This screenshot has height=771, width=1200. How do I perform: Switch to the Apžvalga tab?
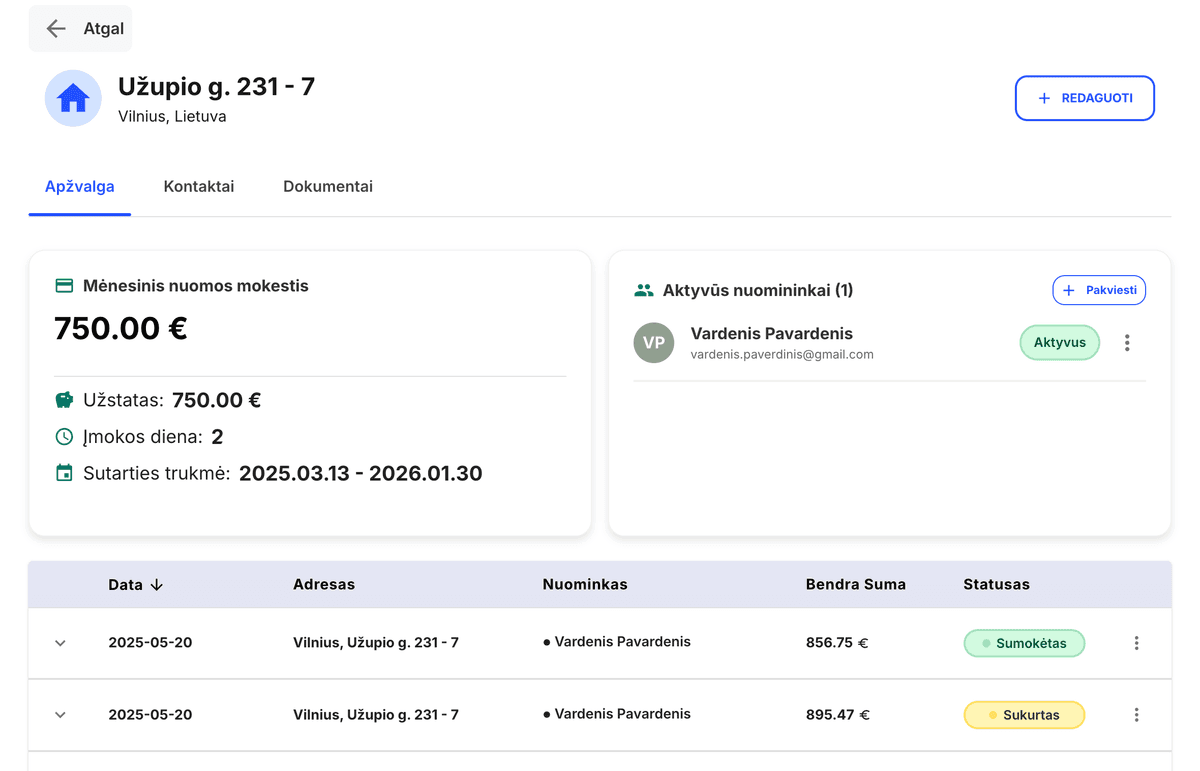coord(80,187)
